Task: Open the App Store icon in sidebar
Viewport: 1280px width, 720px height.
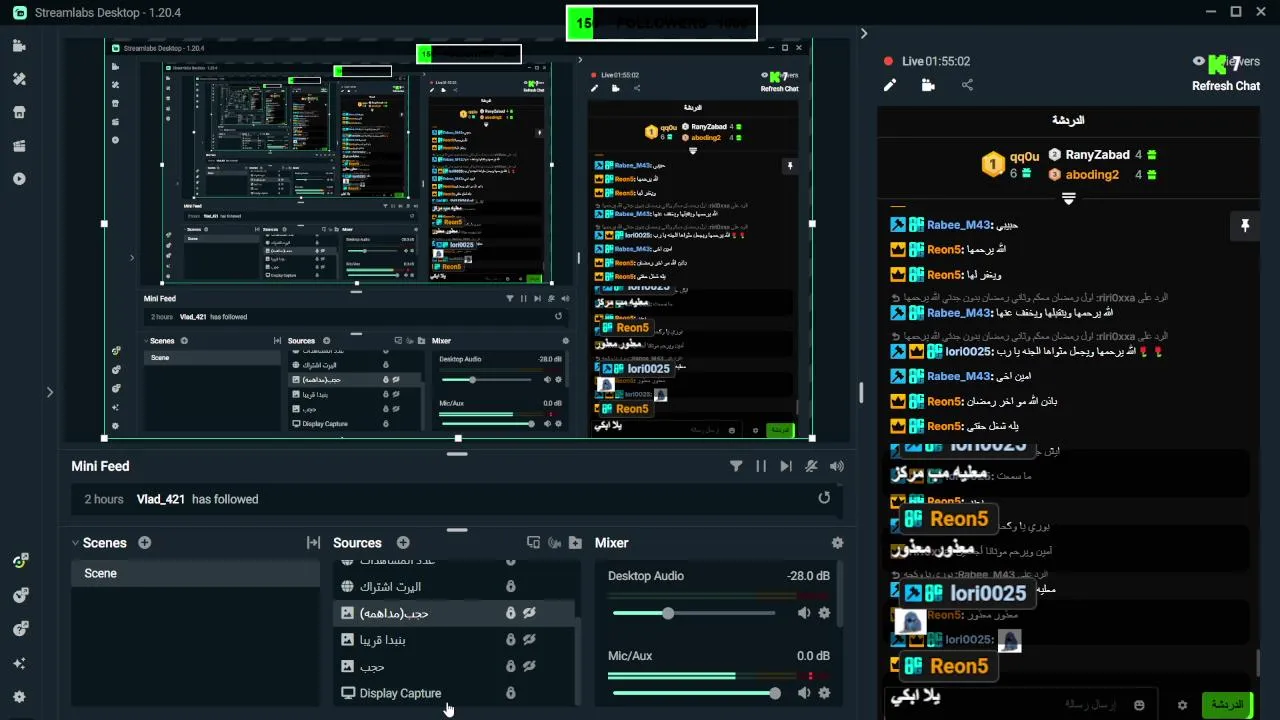Action: [x=19, y=112]
